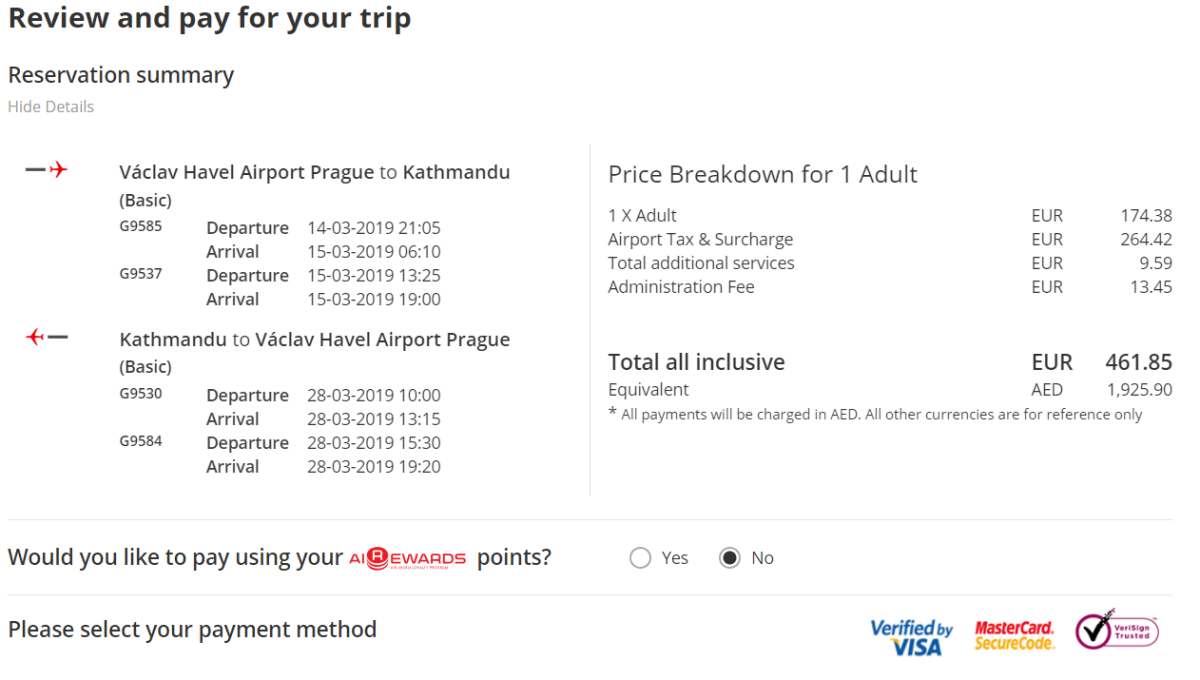Click the Reservation summary heading

tap(121, 75)
